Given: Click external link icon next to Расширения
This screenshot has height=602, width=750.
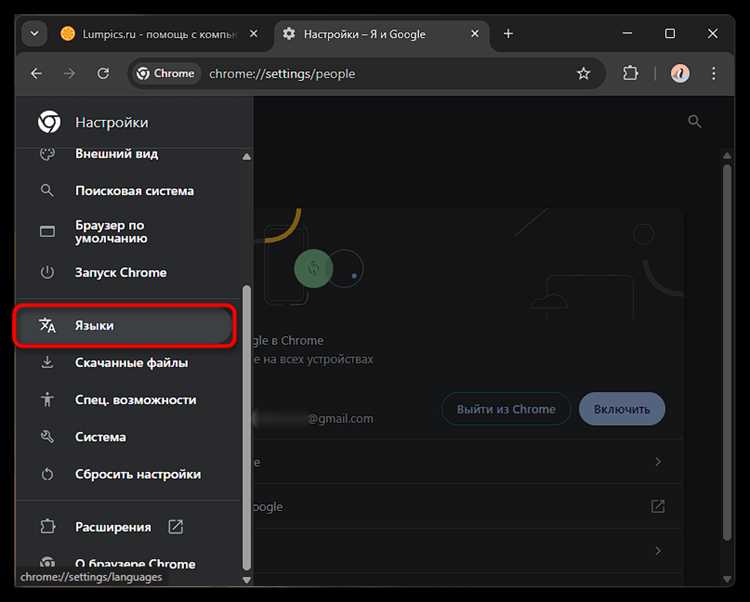Looking at the screenshot, I should pyautogui.click(x=176, y=527).
